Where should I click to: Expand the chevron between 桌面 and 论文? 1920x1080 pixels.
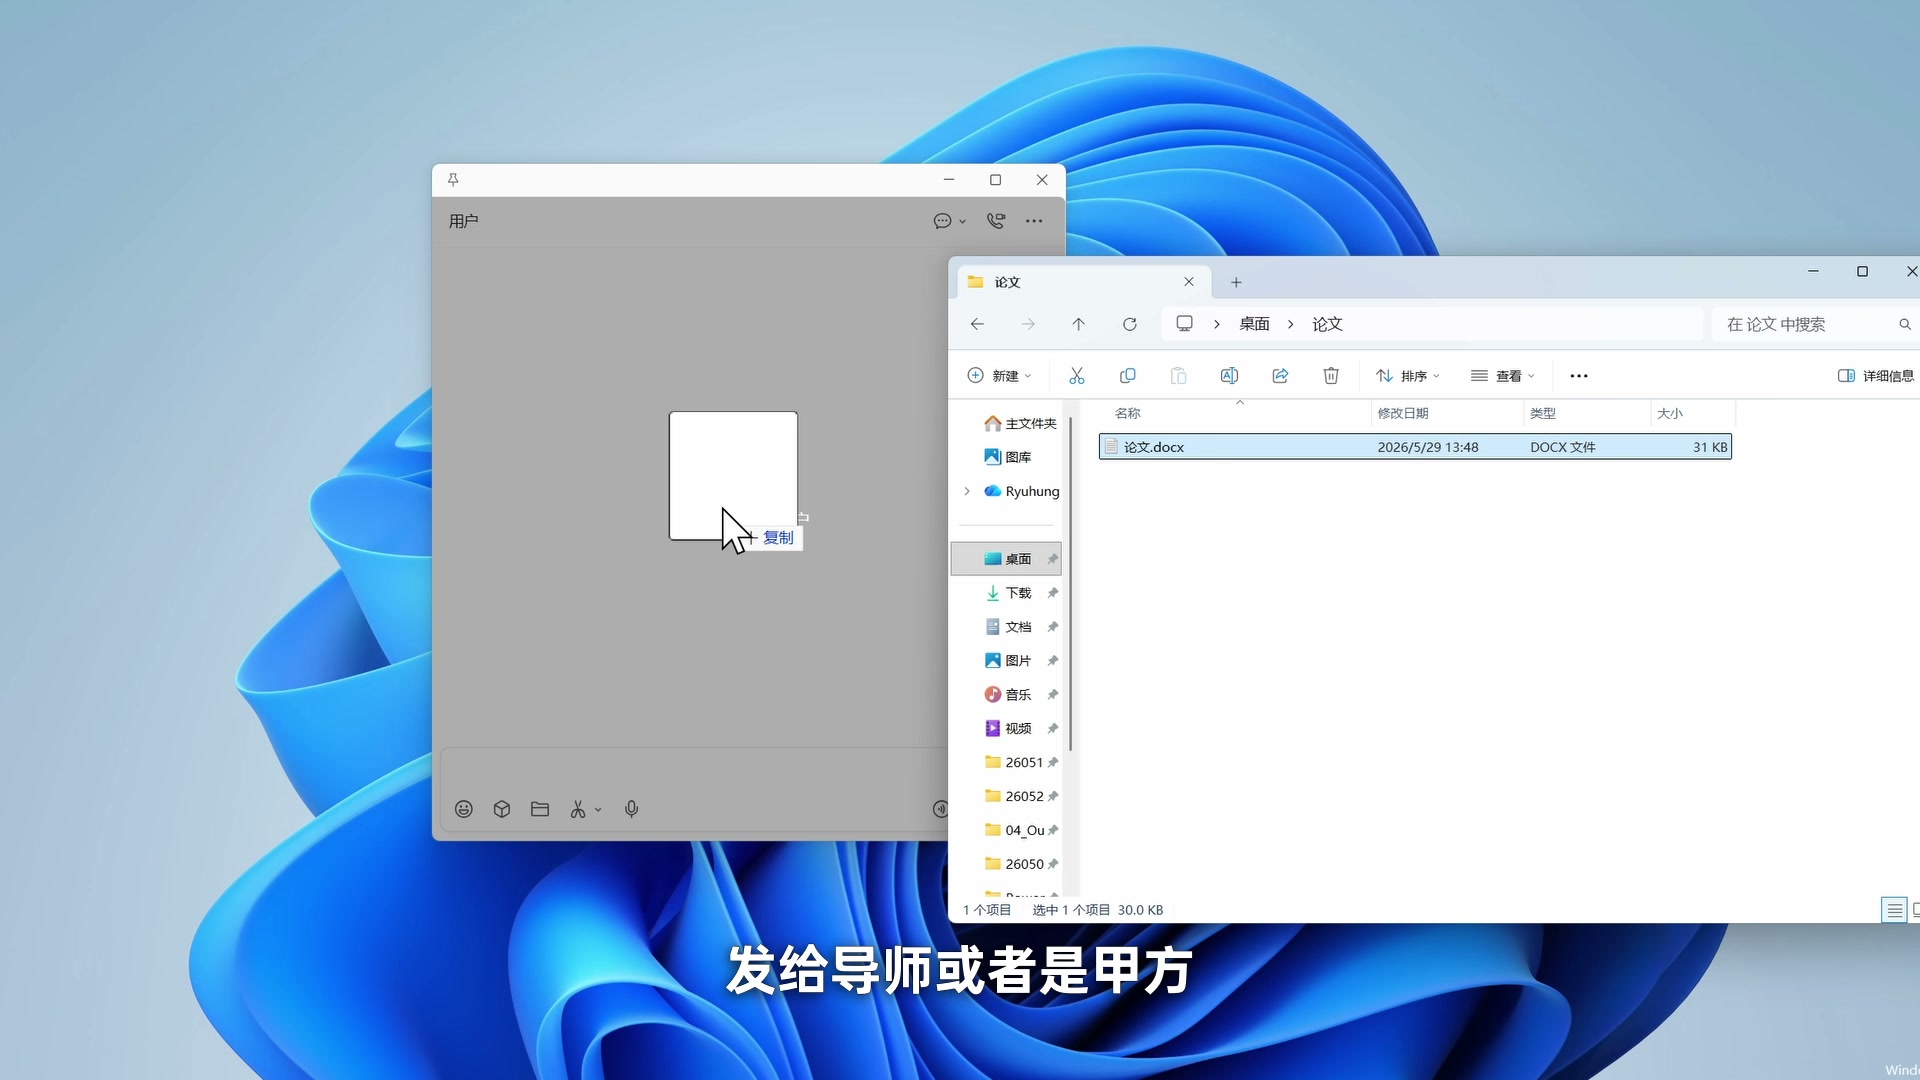[1291, 324]
